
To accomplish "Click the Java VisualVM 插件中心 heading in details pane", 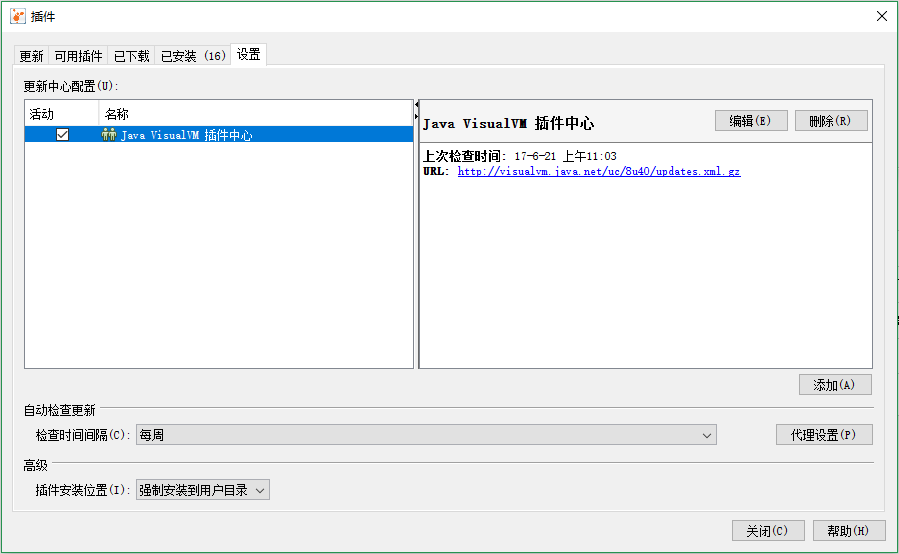I will (x=508, y=123).
